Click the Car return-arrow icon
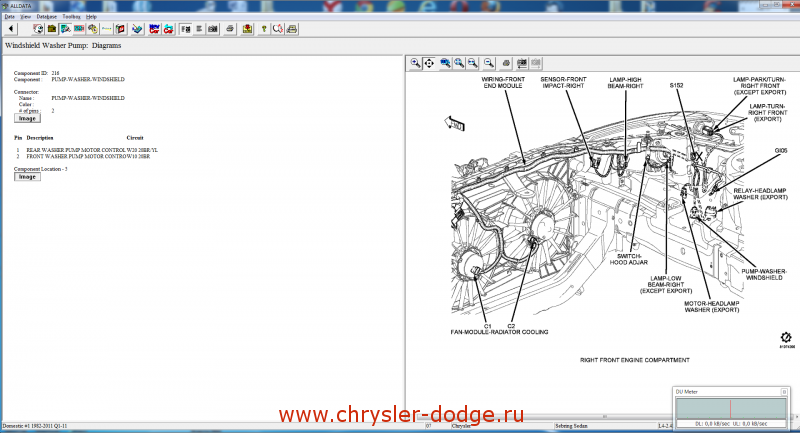Screen dimensions: 800x433 click(168, 29)
